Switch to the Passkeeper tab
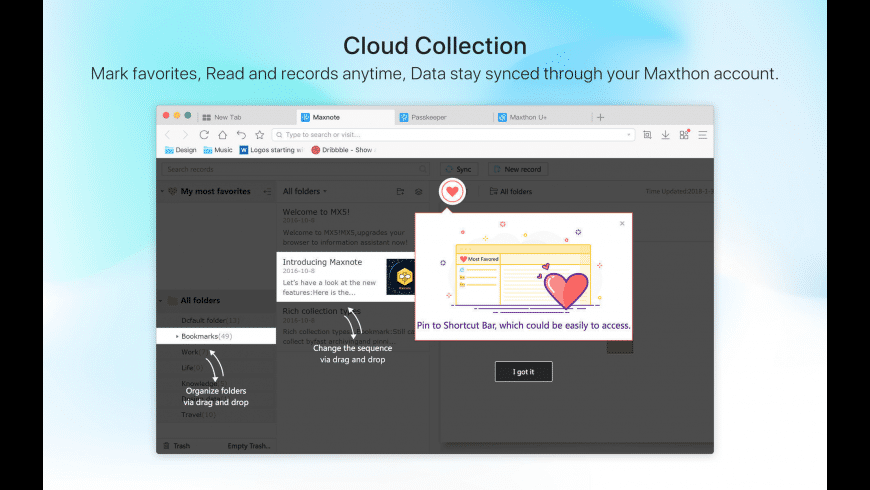Viewport: 870px width, 490px height. coord(444,117)
